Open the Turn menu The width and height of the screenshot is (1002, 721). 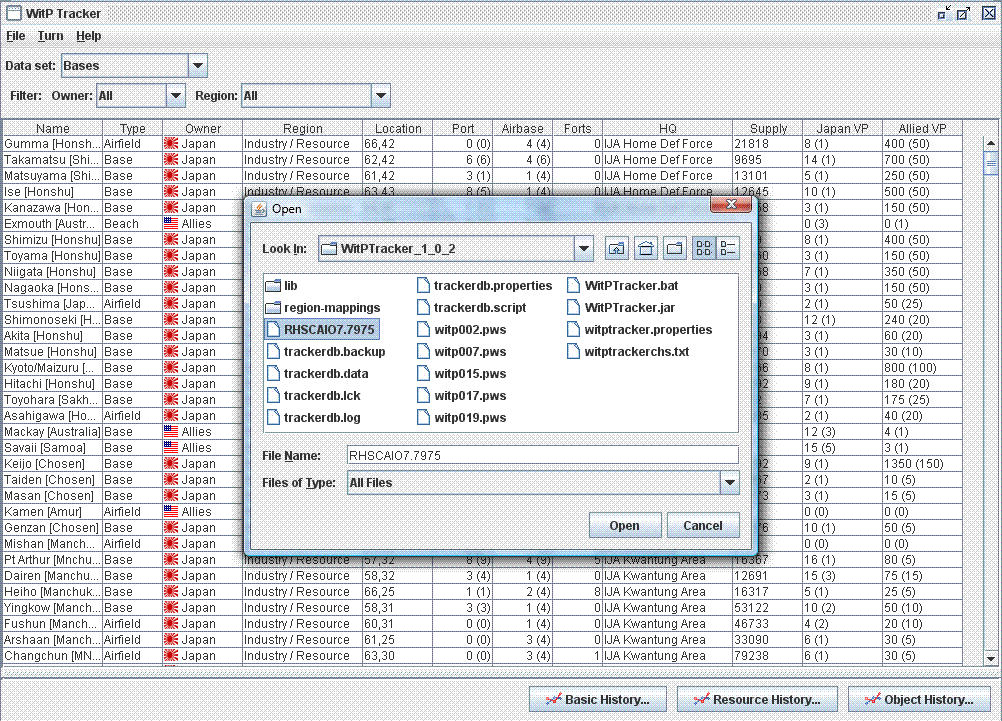[50, 35]
